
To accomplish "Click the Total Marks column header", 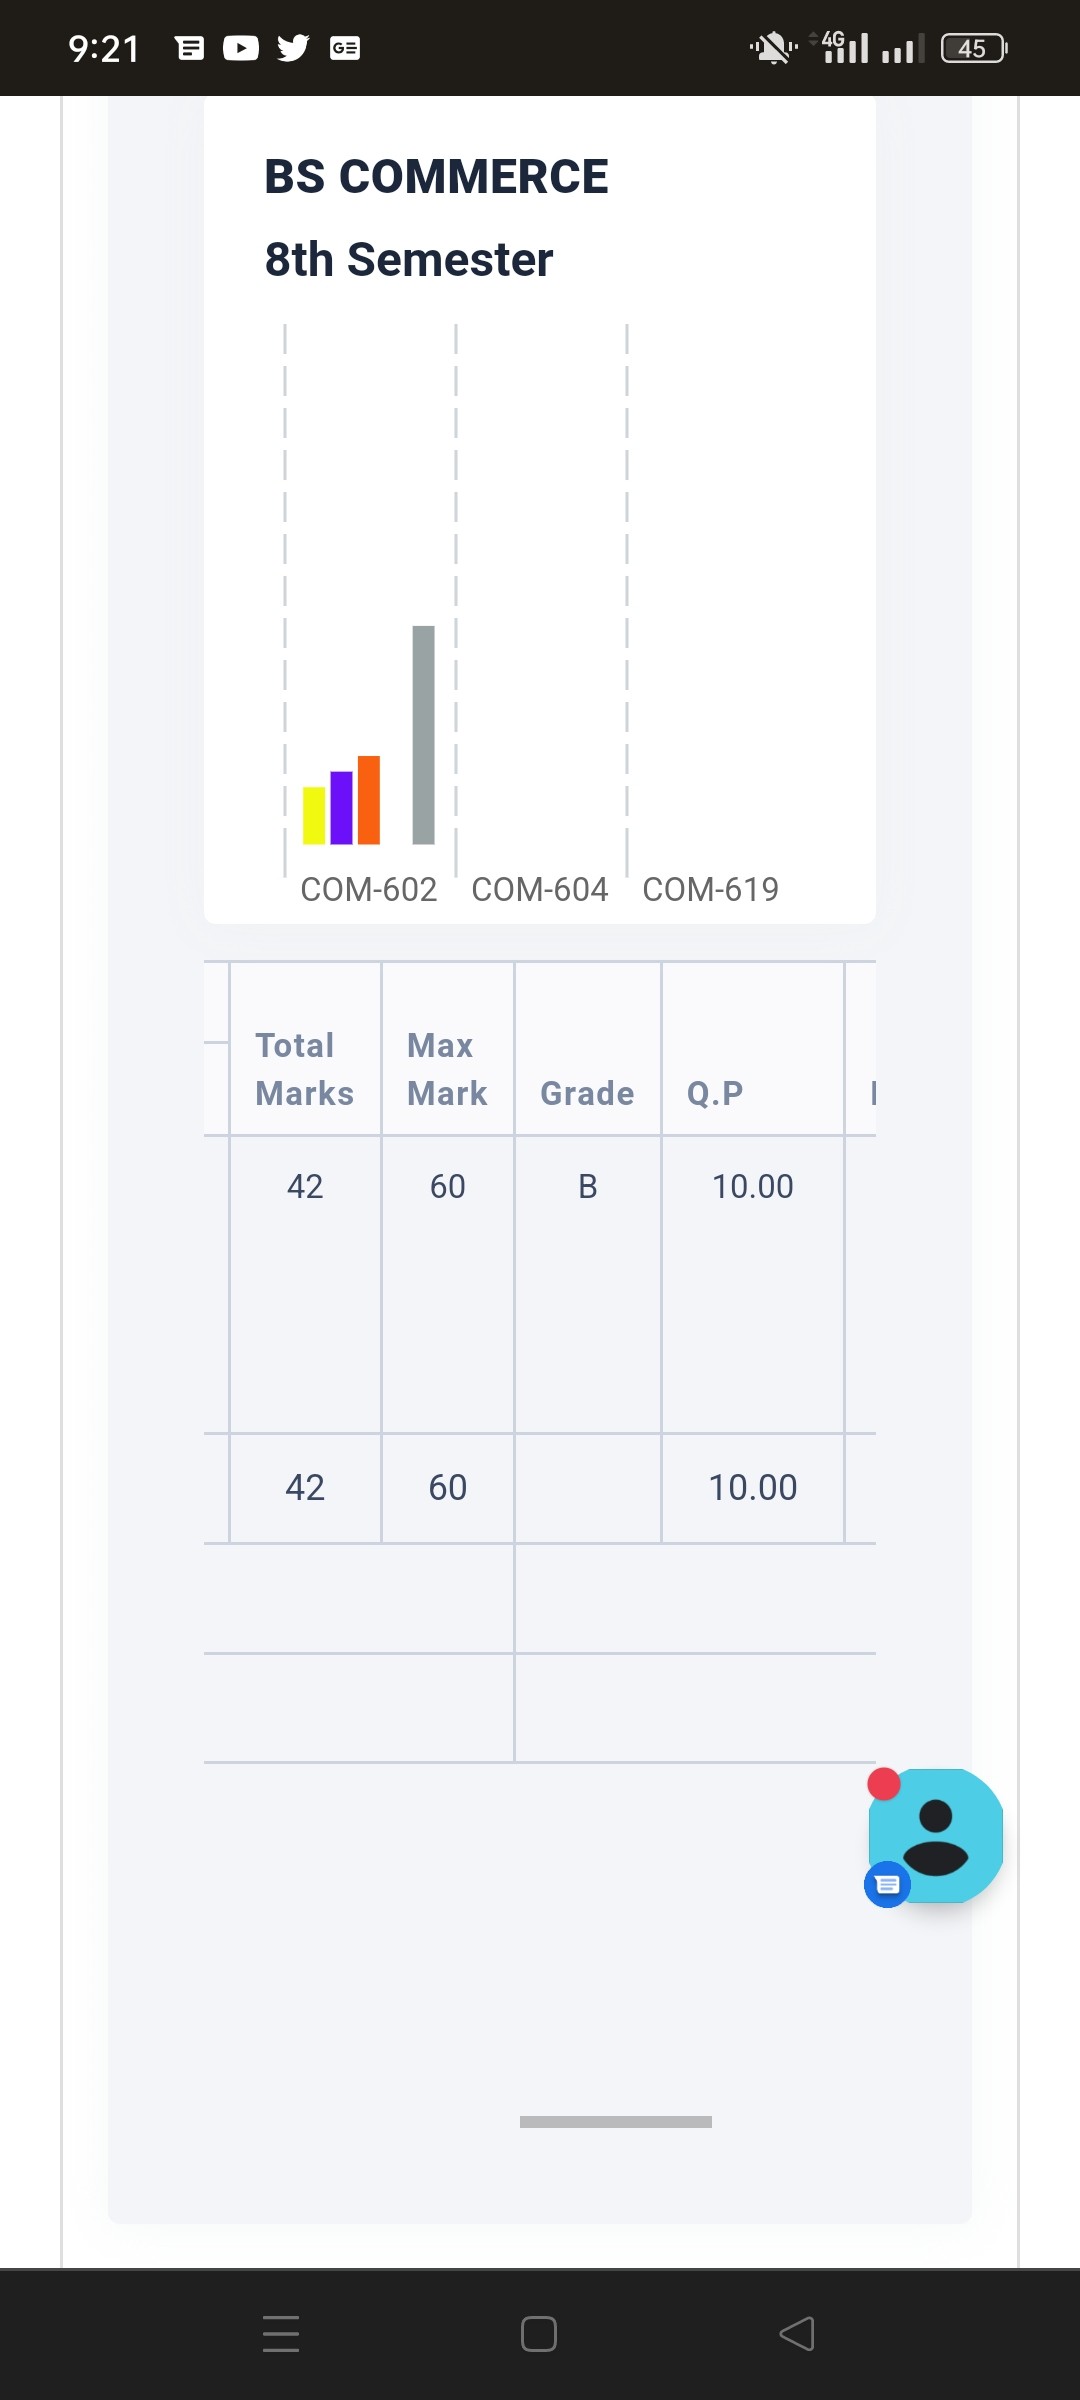I will (x=305, y=1069).
